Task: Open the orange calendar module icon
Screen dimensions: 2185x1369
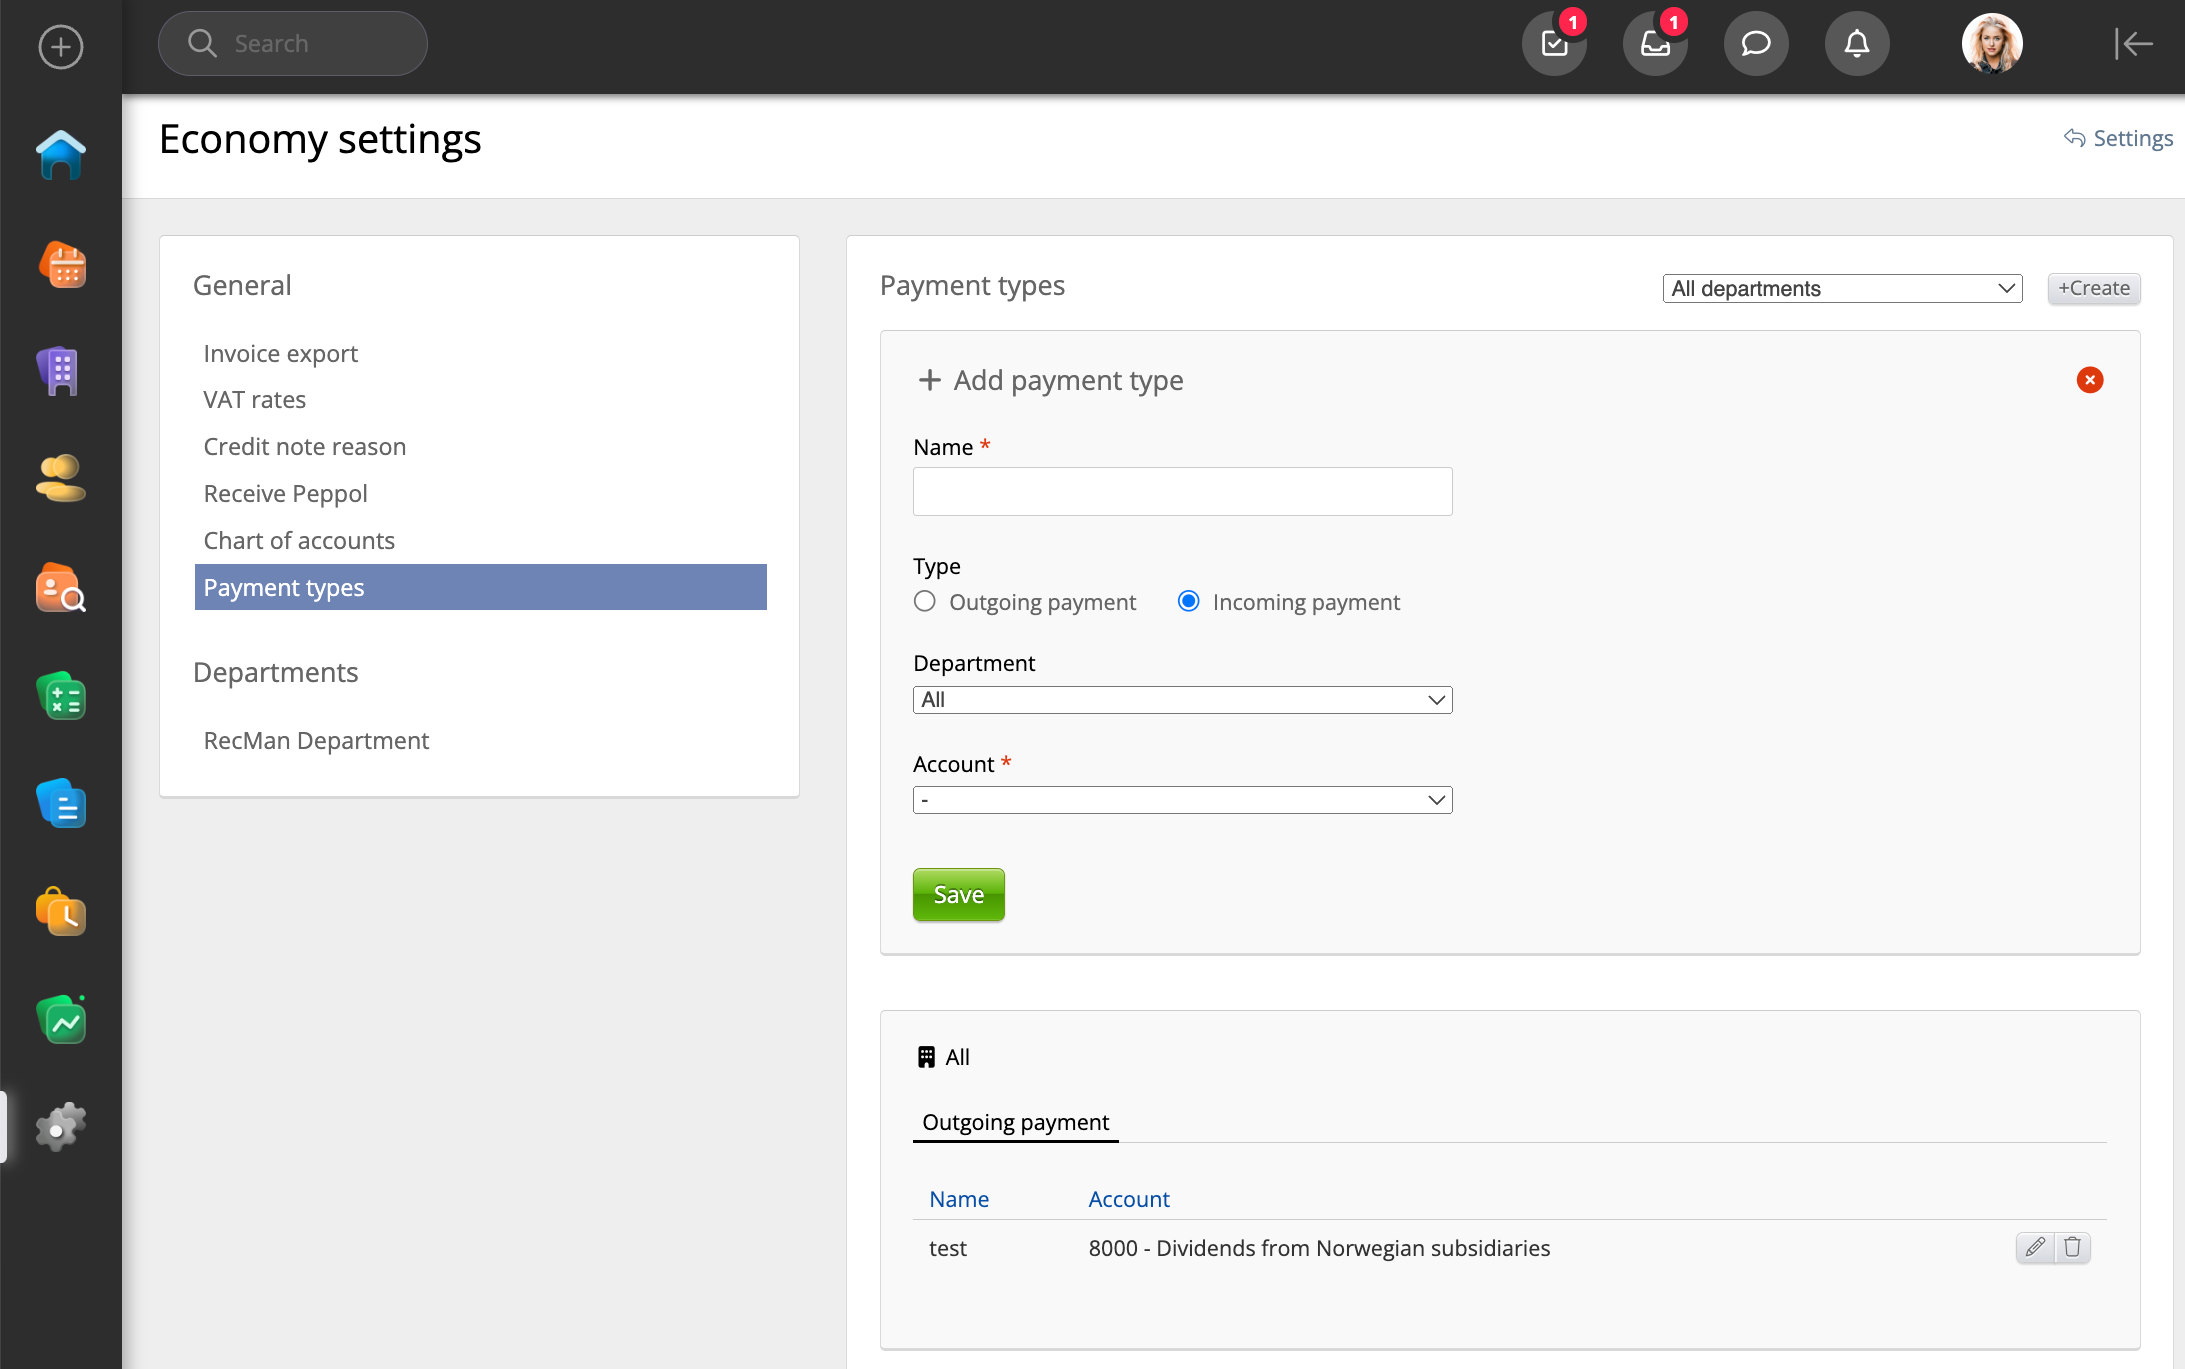Action: (x=61, y=265)
